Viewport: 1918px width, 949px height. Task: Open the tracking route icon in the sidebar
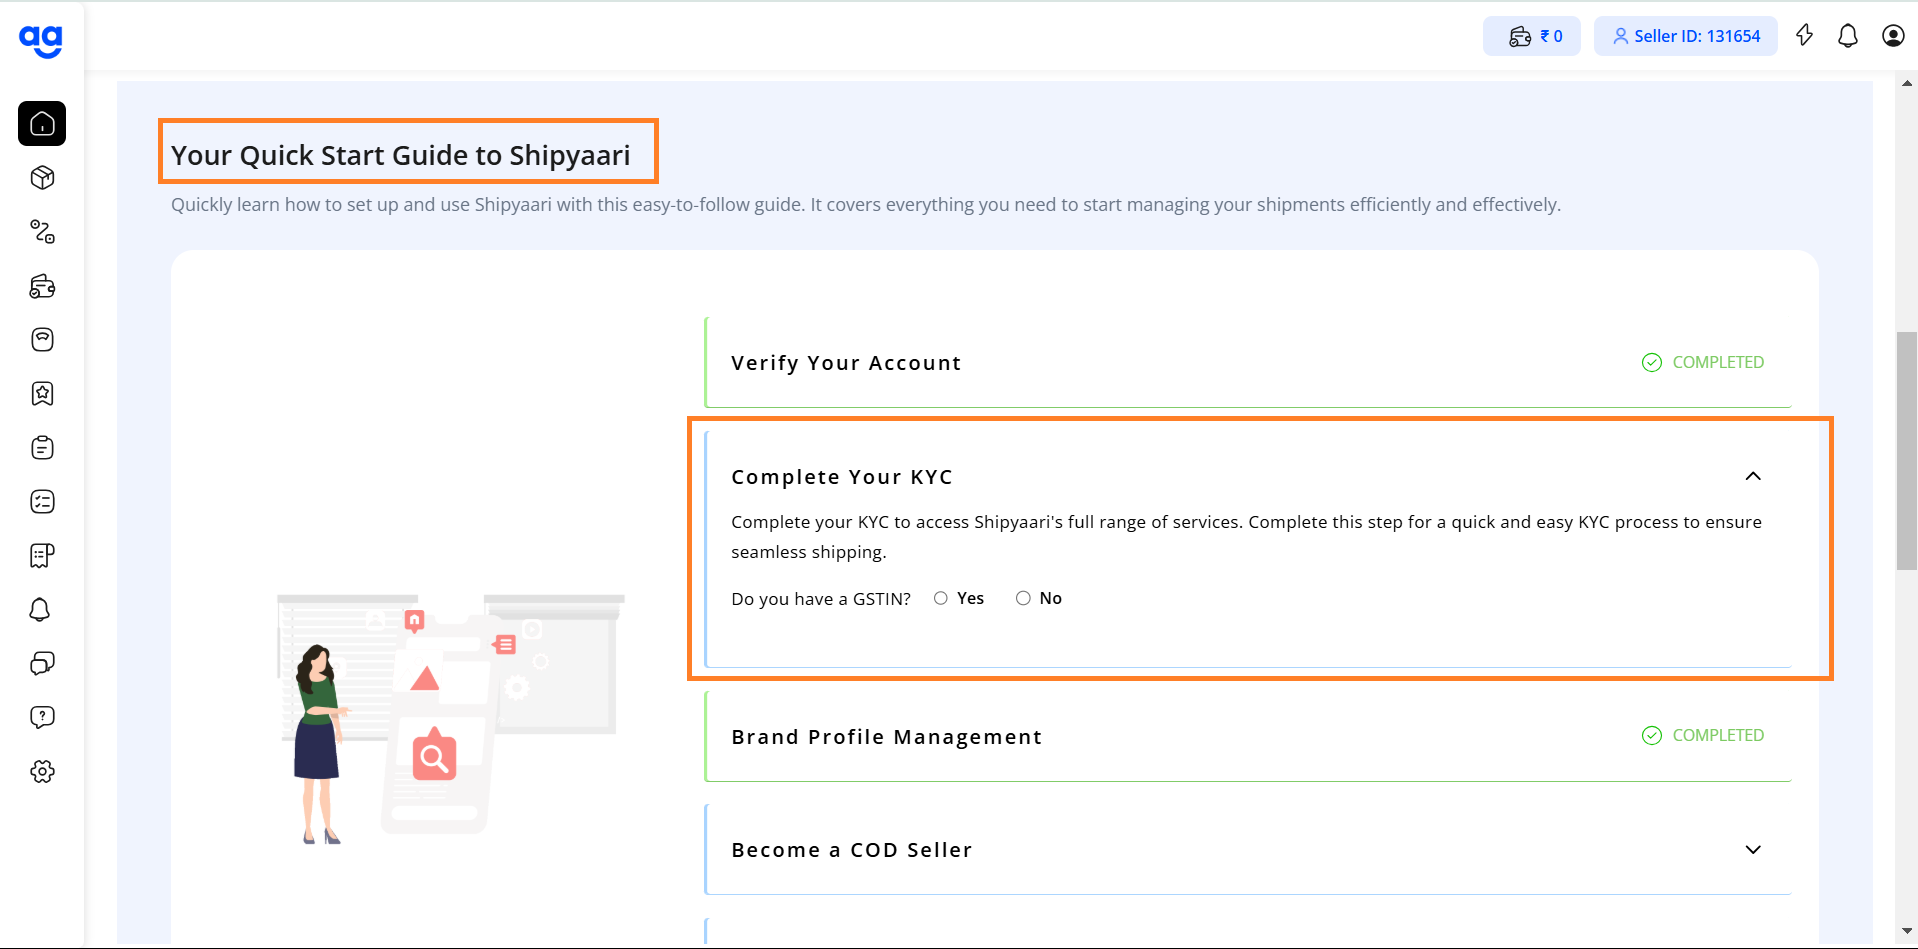[x=42, y=232]
